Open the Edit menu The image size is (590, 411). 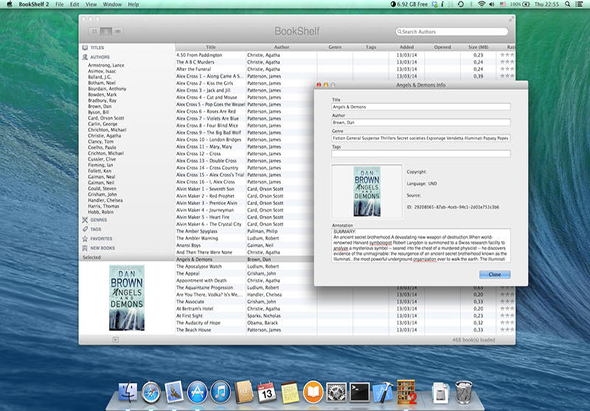[75, 4]
